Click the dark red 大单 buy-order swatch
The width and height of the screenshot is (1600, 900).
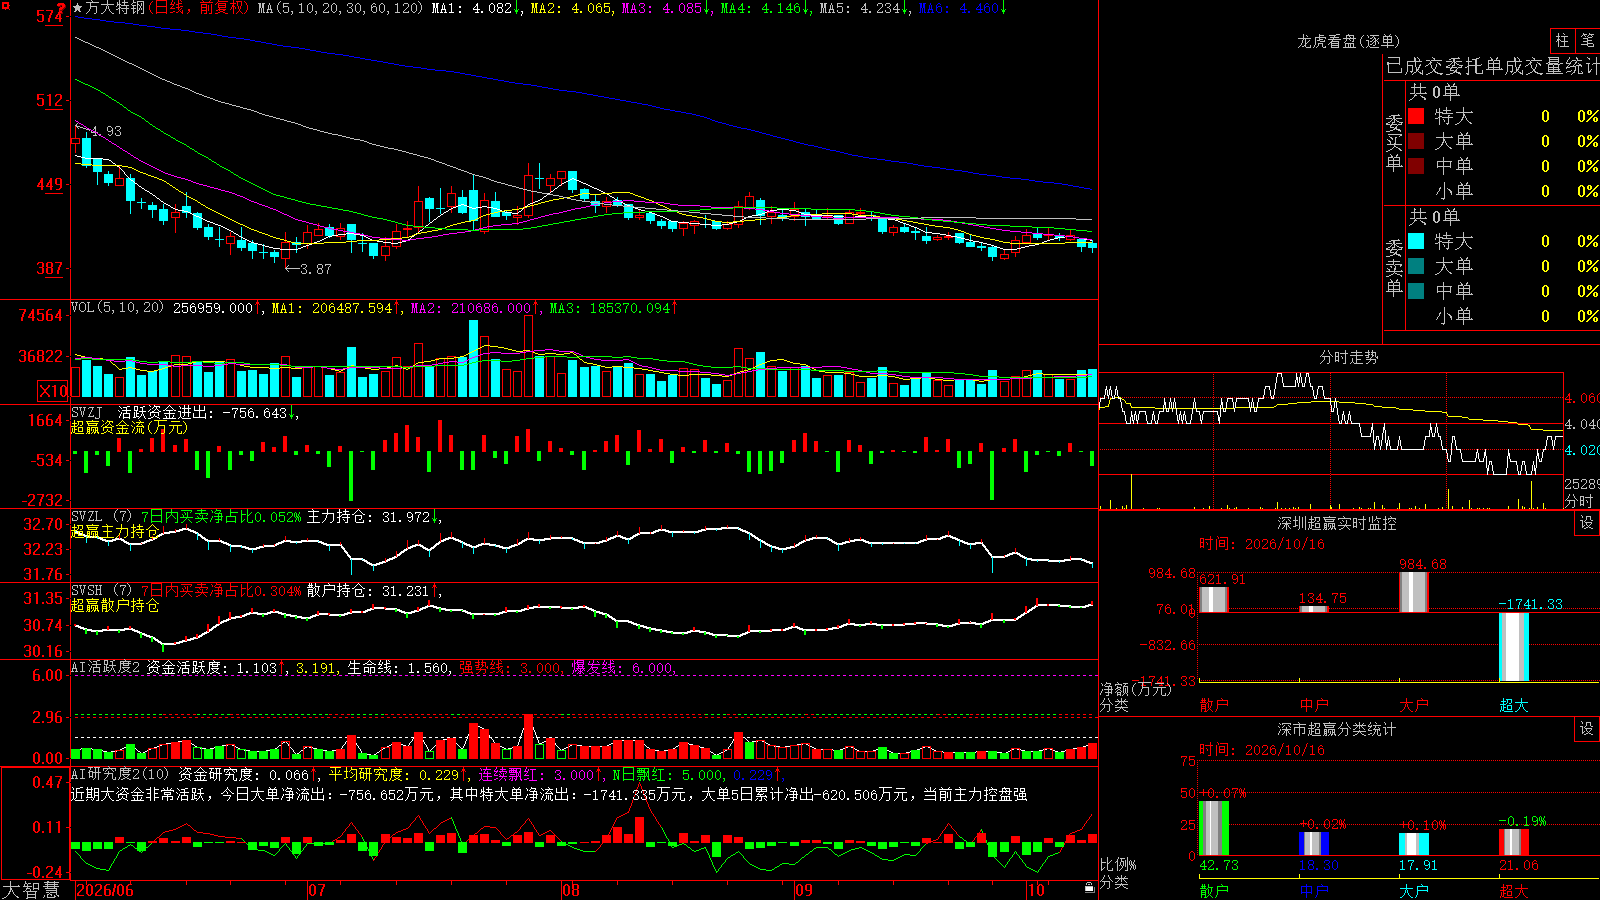[1416, 141]
